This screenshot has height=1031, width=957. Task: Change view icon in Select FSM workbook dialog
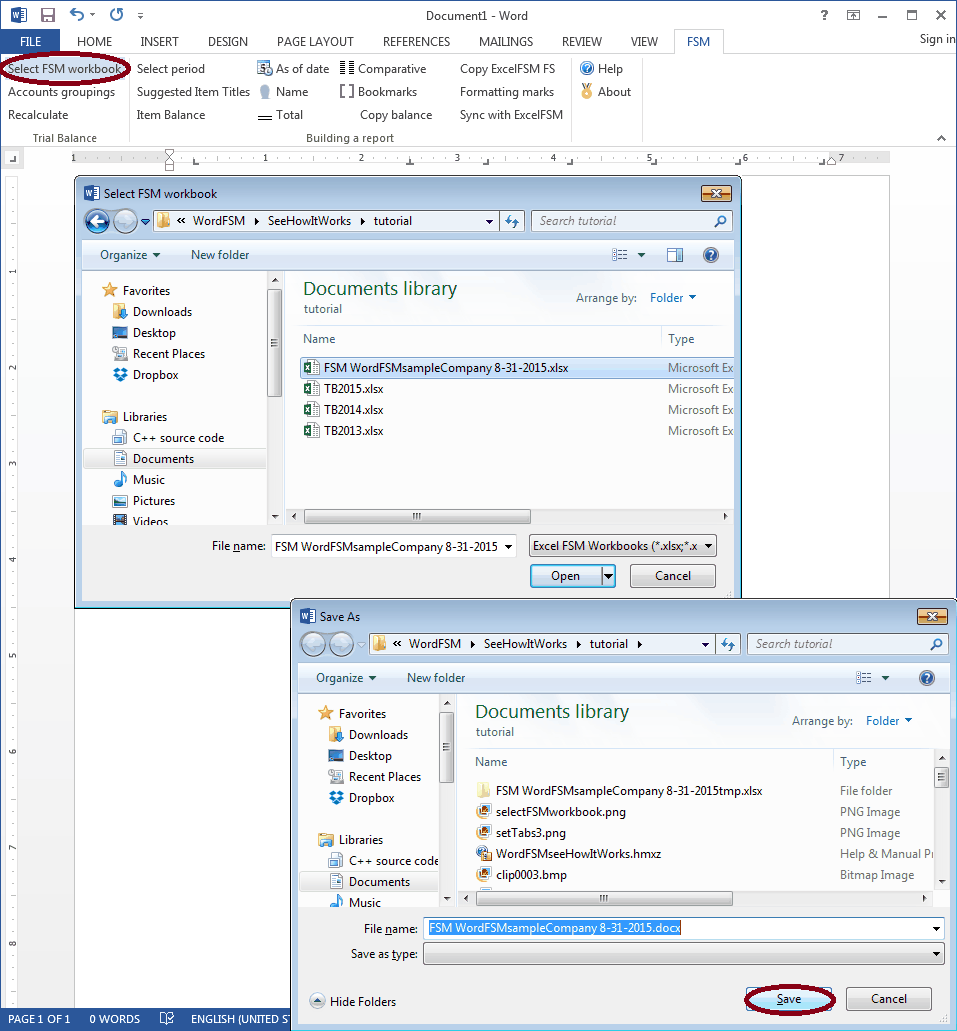(x=620, y=254)
